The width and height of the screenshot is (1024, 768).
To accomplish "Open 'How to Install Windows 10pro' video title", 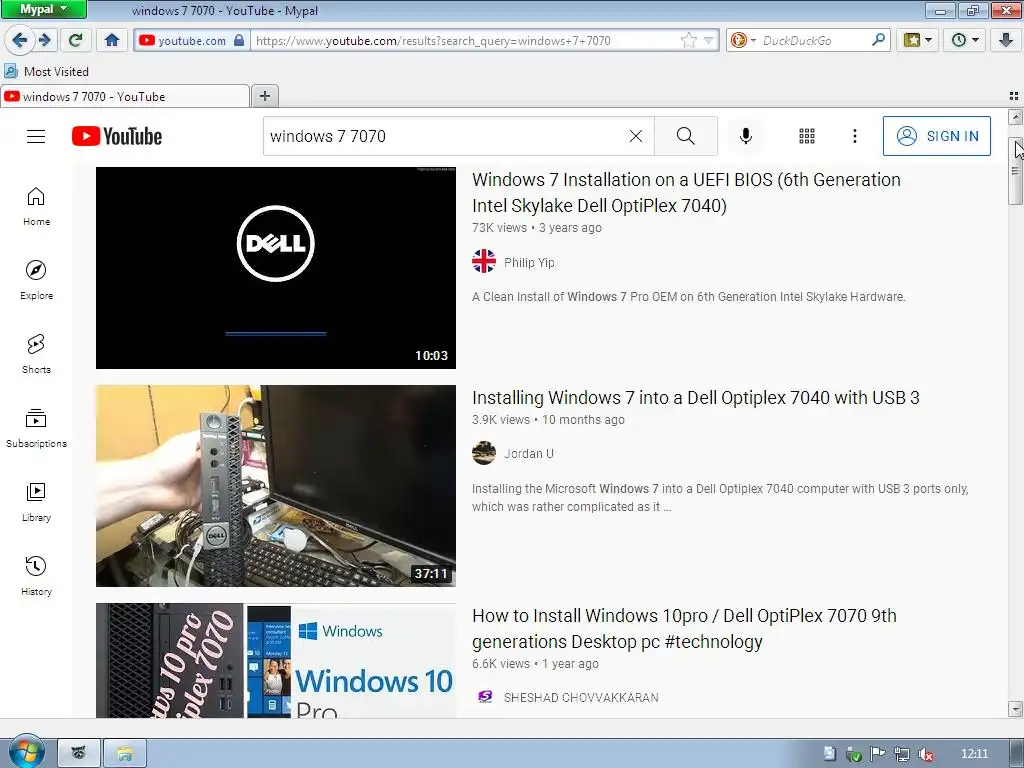I will (684, 629).
